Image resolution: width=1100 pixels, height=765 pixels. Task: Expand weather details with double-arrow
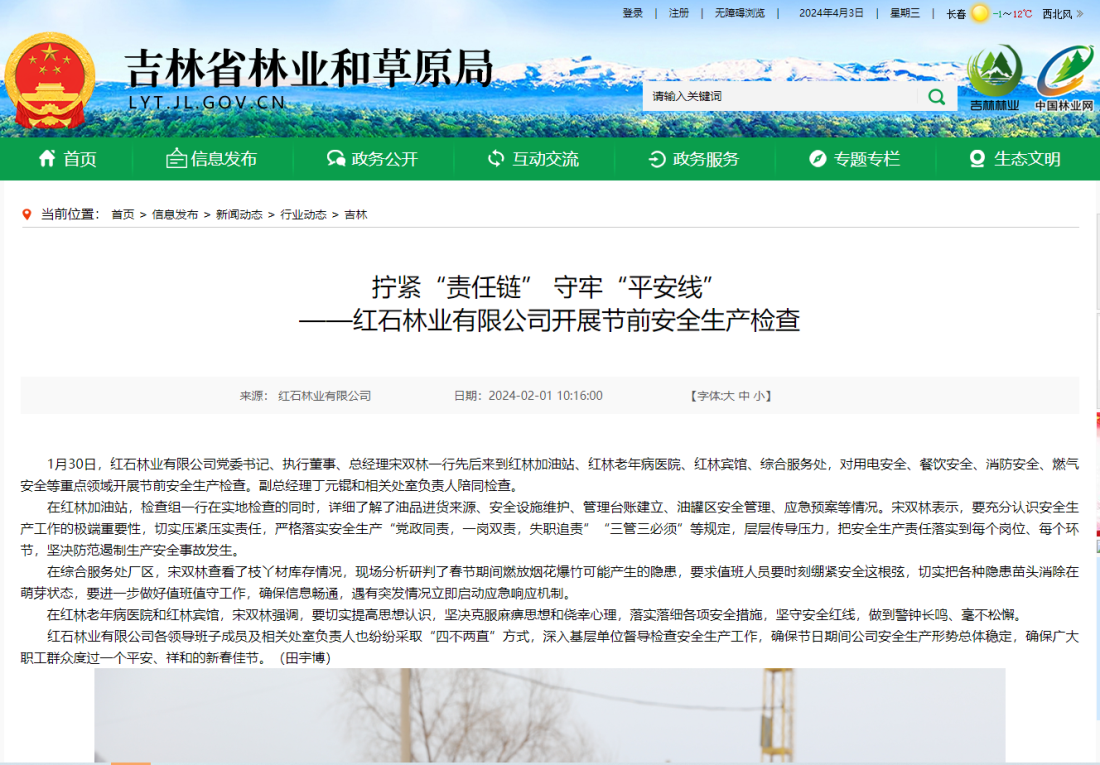[x=1080, y=14]
